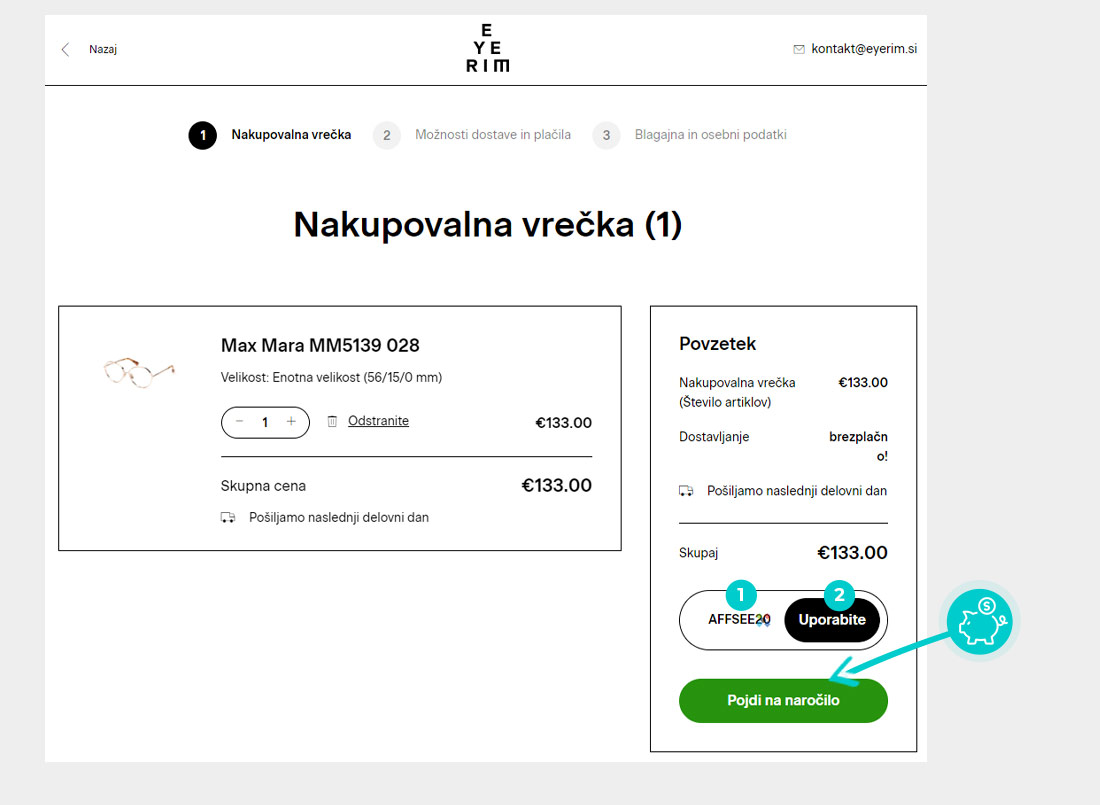Click the green Pojdi na naročilo button
This screenshot has width=1100, height=805.
coord(783,701)
